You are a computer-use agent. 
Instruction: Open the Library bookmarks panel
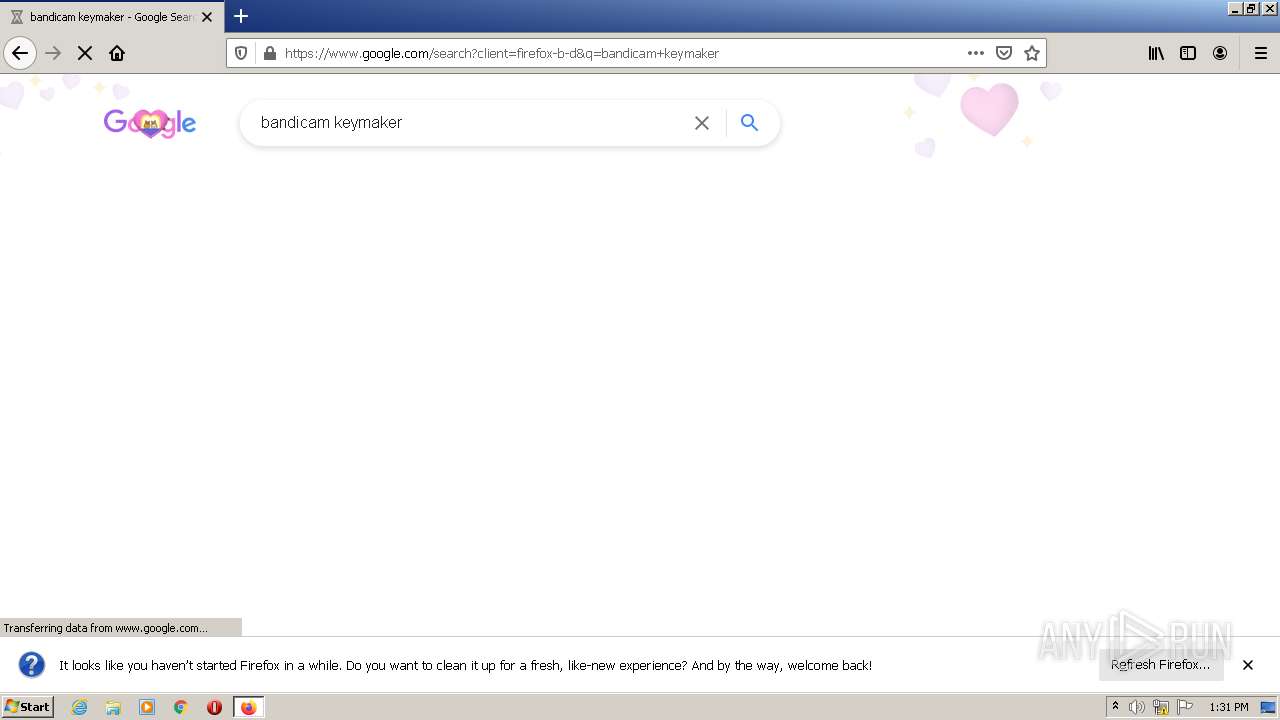coord(1156,53)
